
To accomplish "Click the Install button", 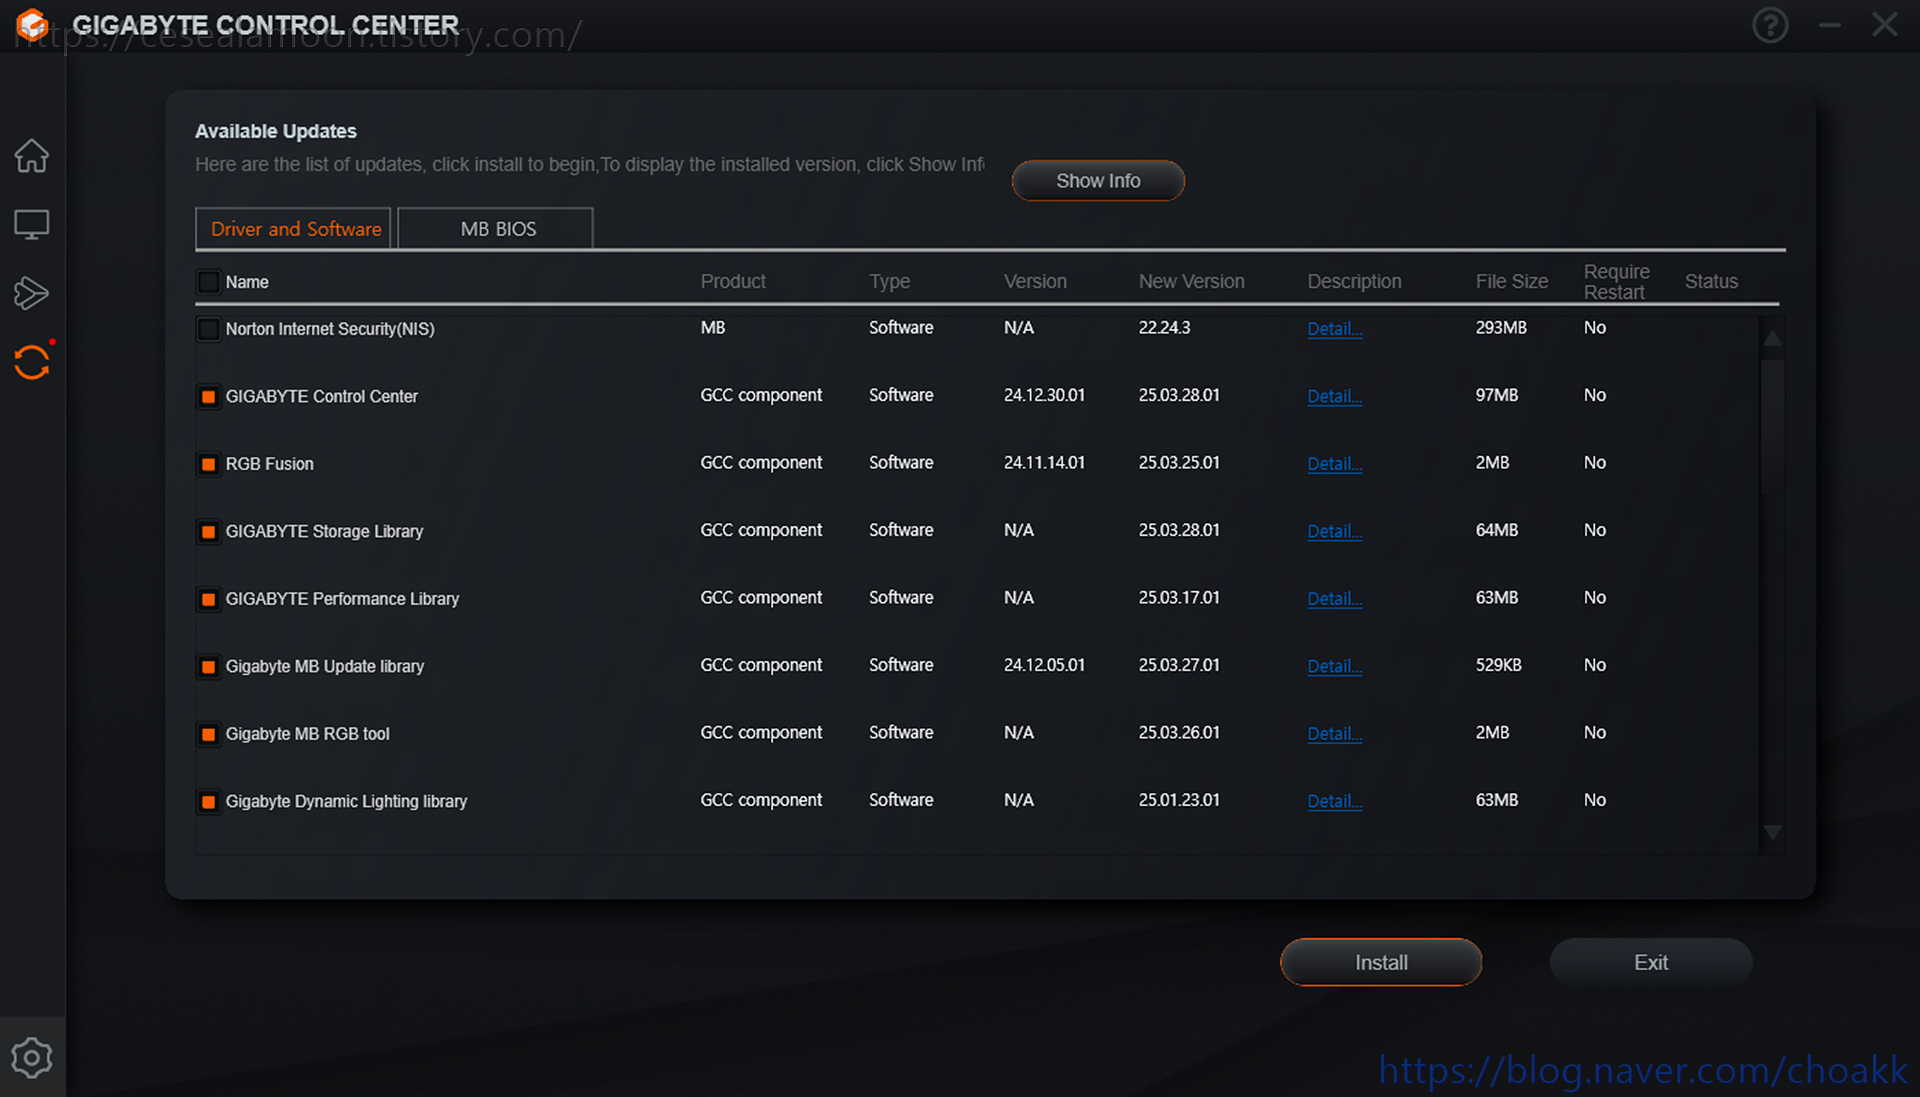I will pyautogui.click(x=1381, y=962).
